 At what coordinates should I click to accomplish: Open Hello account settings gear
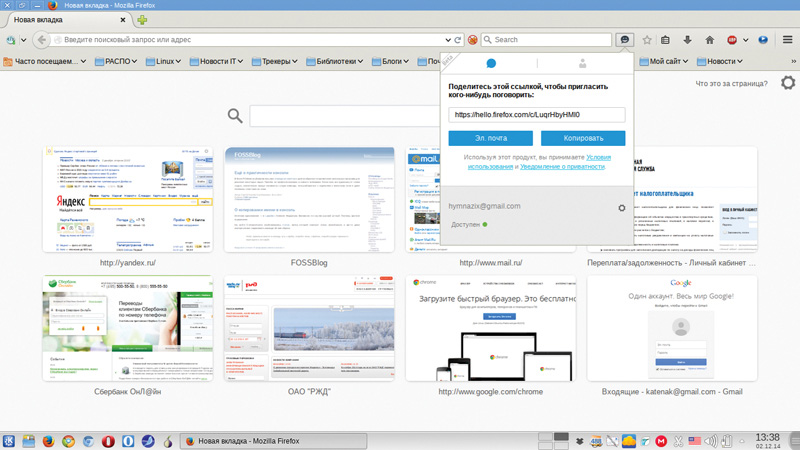(x=621, y=208)
